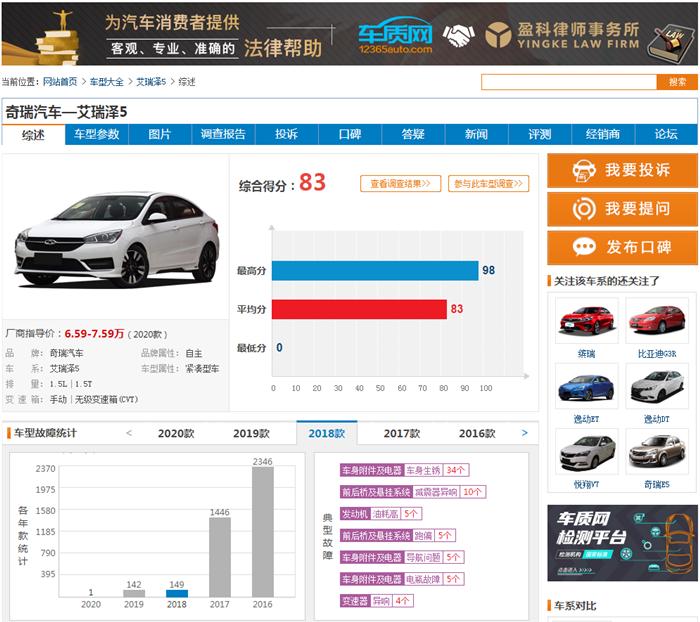Click the 车身生锈 34个 fault tag
The width and height of the screenshot is (700, 622).
coord(404,470)
